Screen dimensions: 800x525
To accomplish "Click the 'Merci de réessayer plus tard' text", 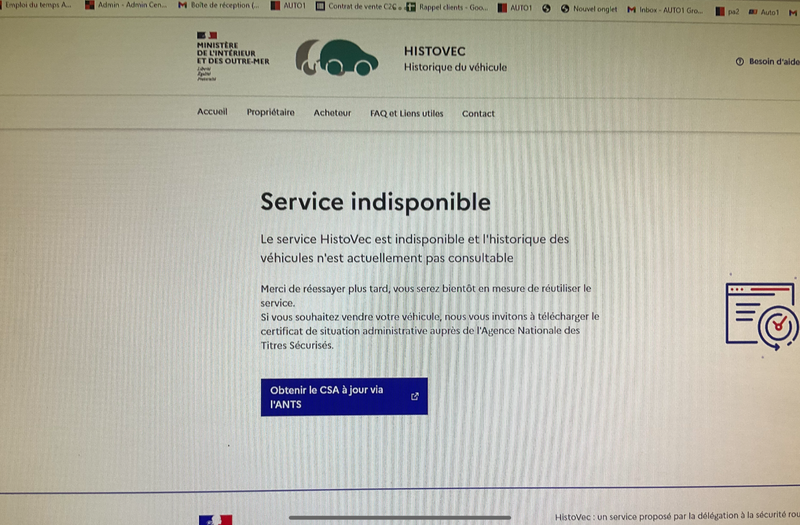I will [426, 295].
